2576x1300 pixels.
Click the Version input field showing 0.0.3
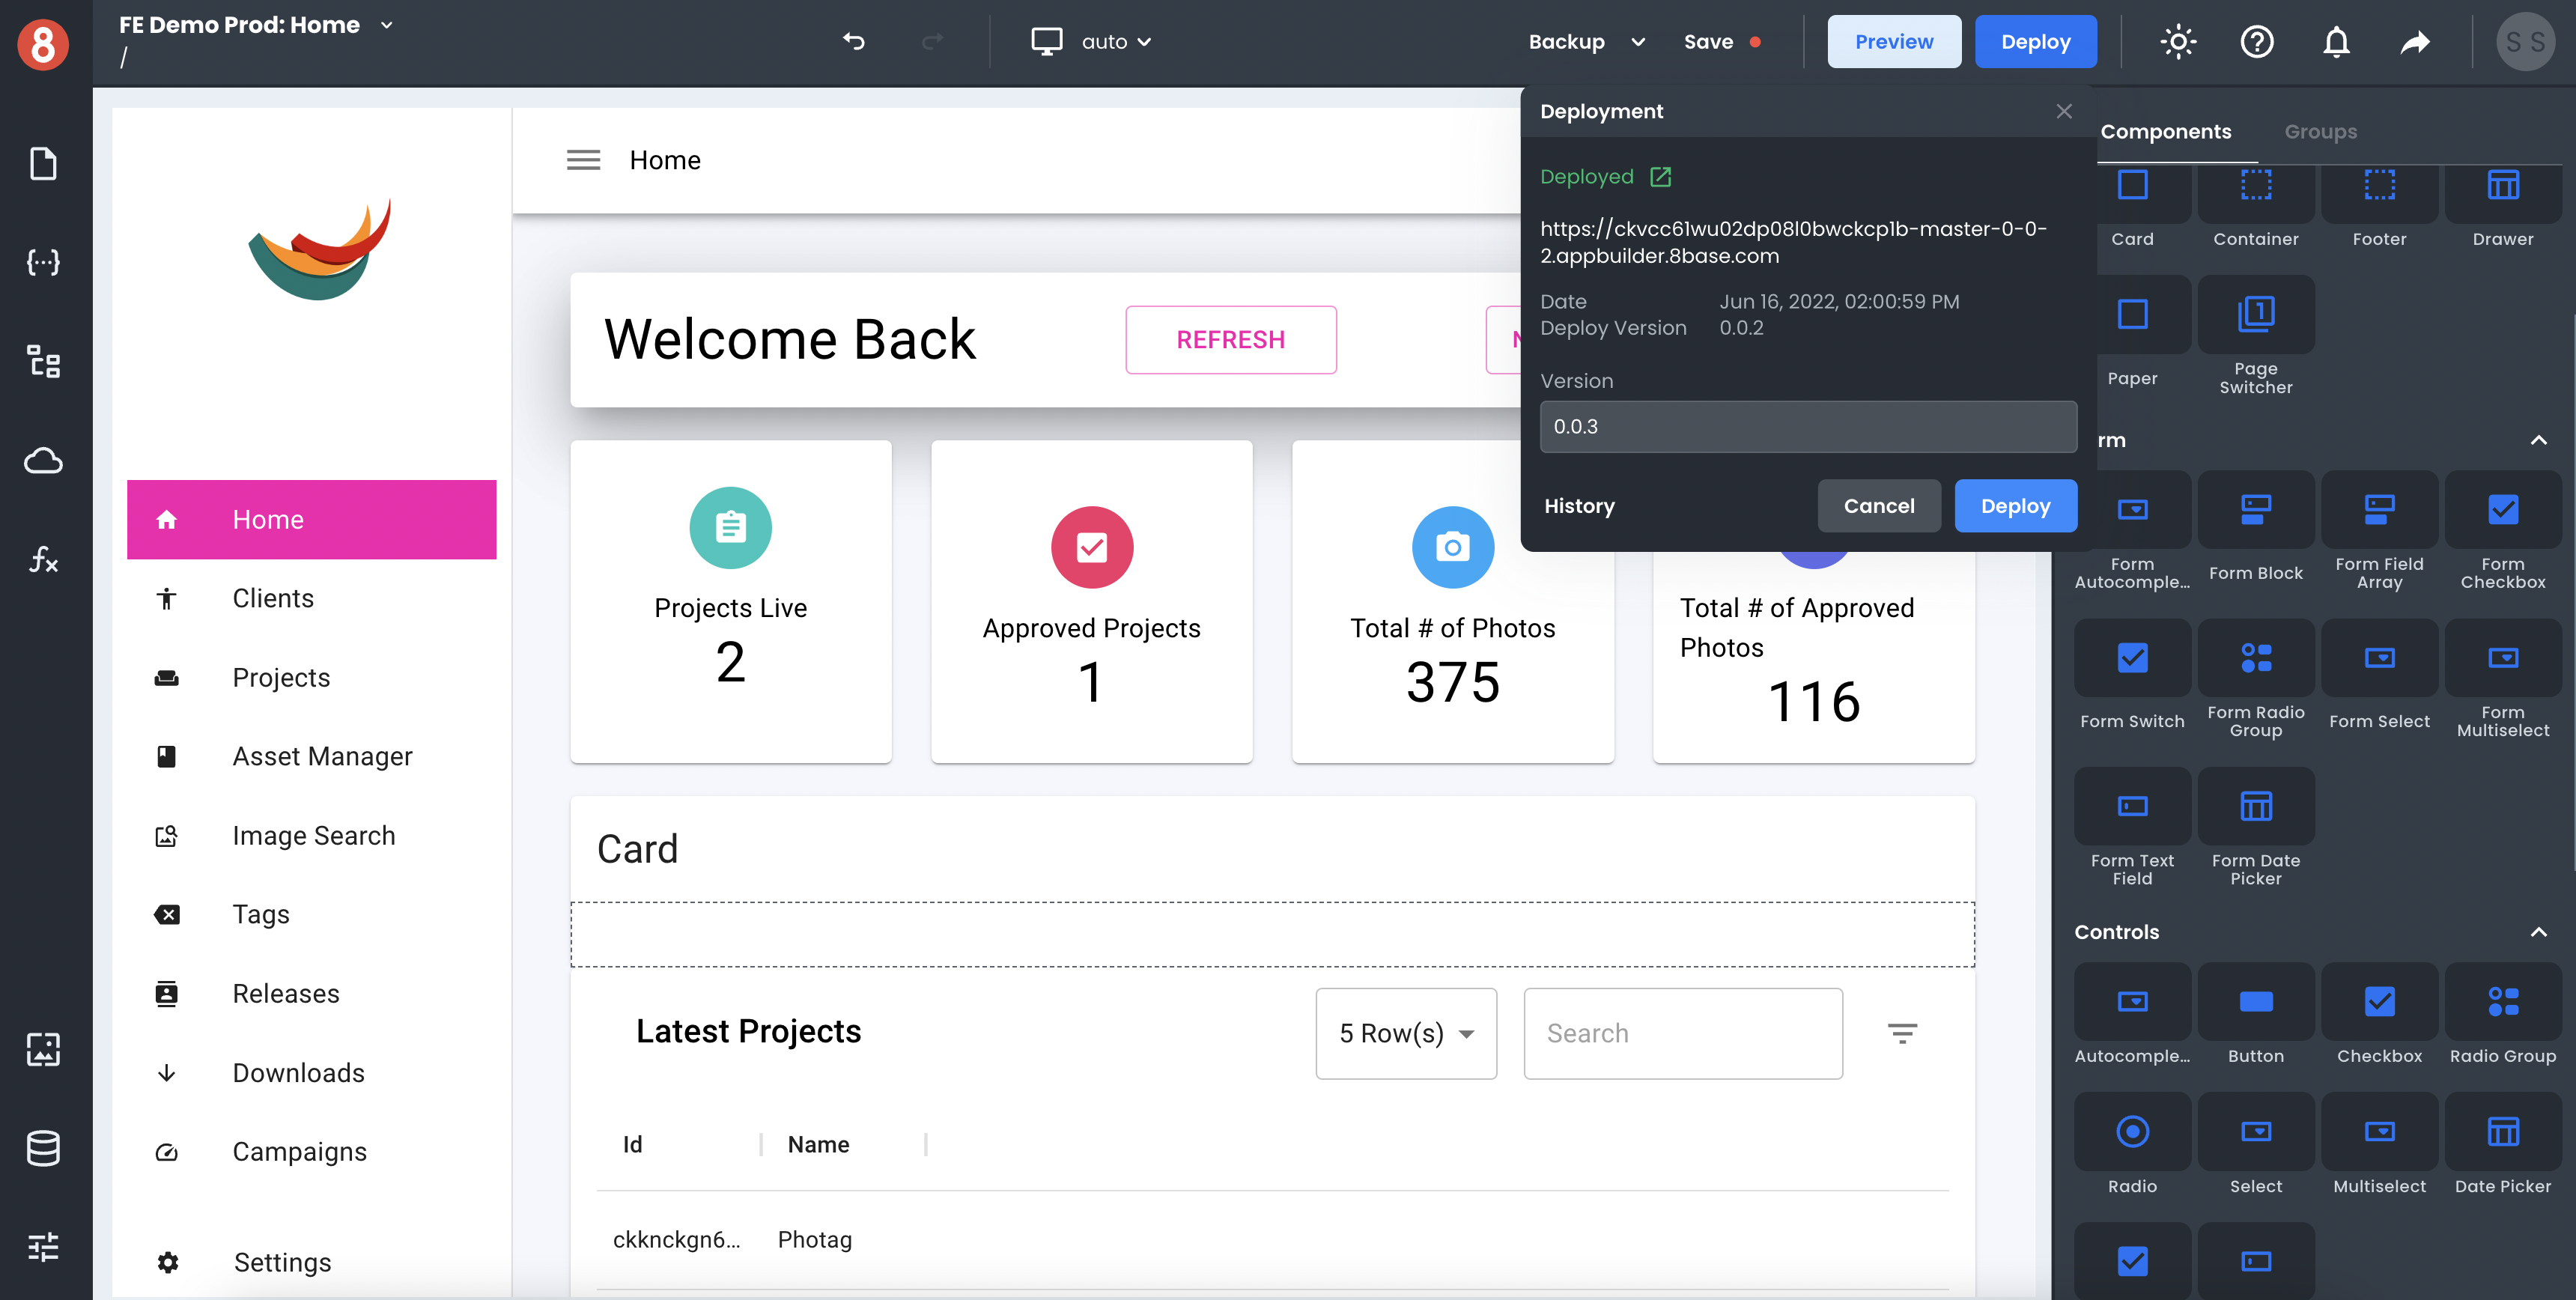coord(1807,427)
